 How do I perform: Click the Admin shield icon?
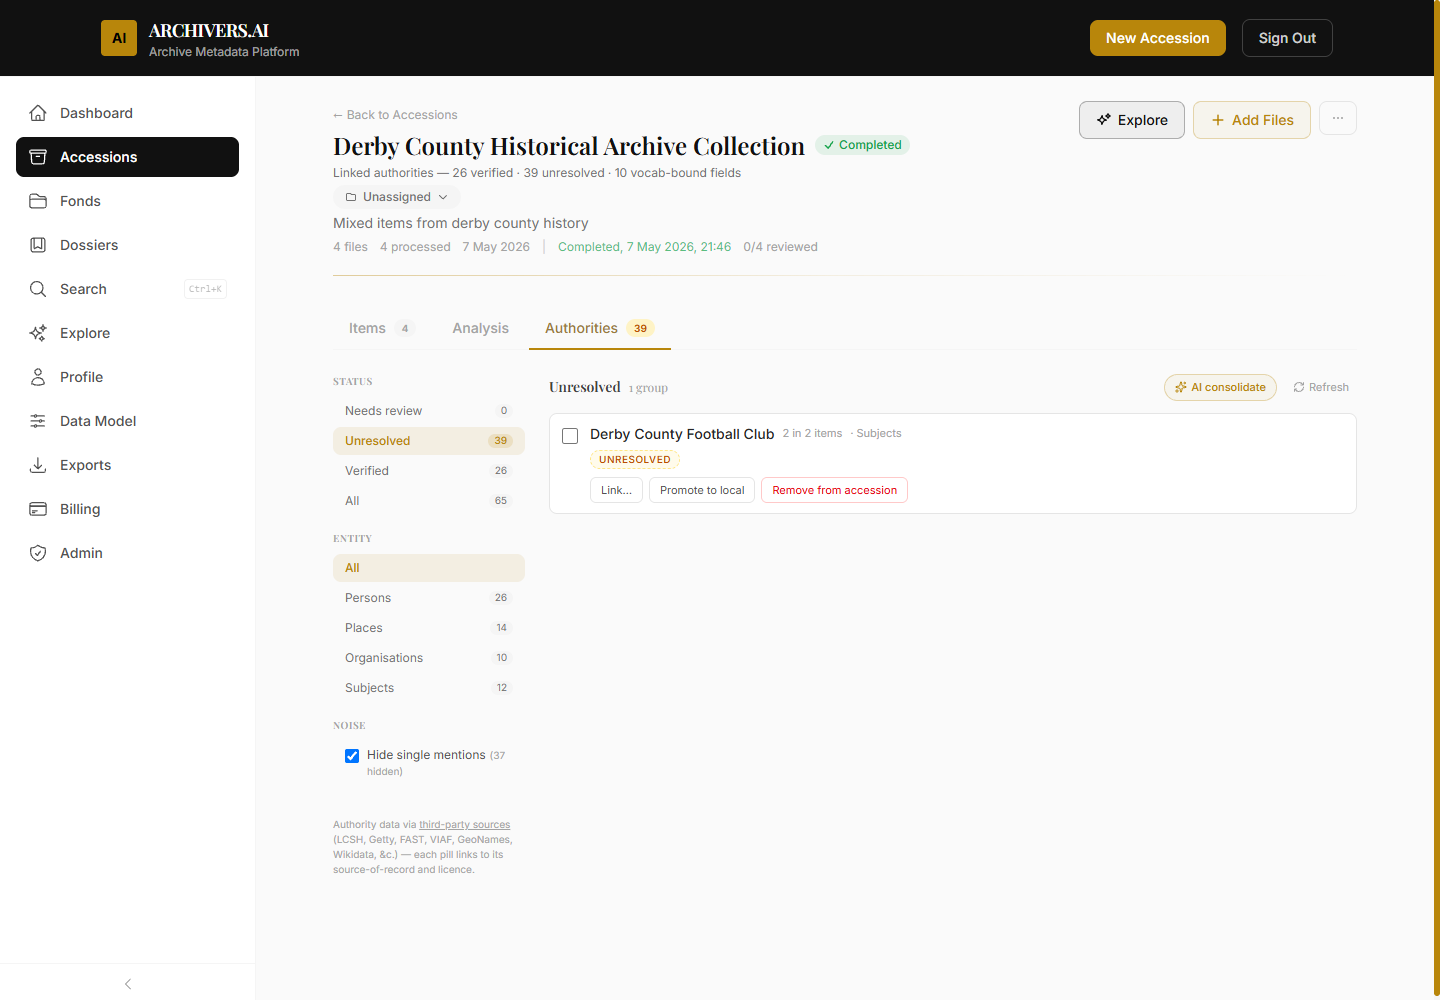(38, 553)
